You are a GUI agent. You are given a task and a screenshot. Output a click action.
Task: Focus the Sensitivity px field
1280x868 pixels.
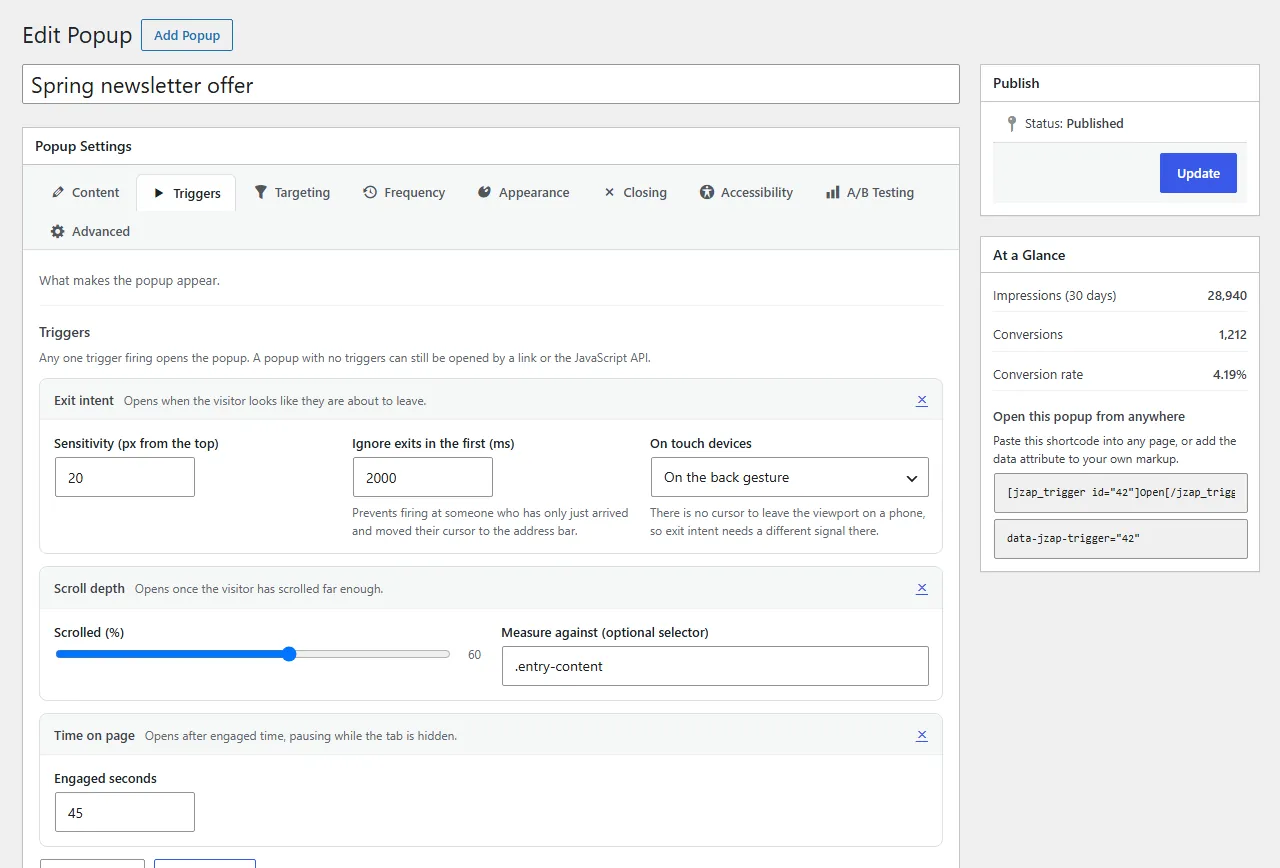pos(125,477)
